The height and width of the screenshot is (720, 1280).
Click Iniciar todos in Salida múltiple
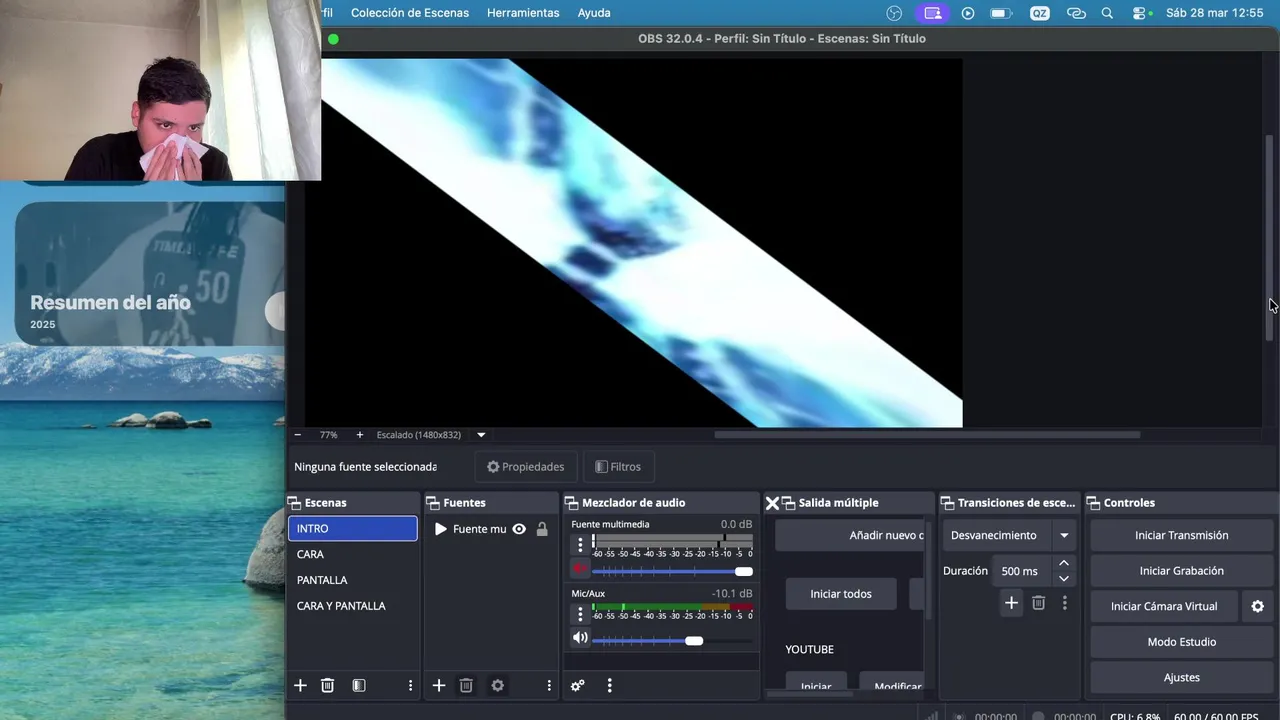click(841, 594)
